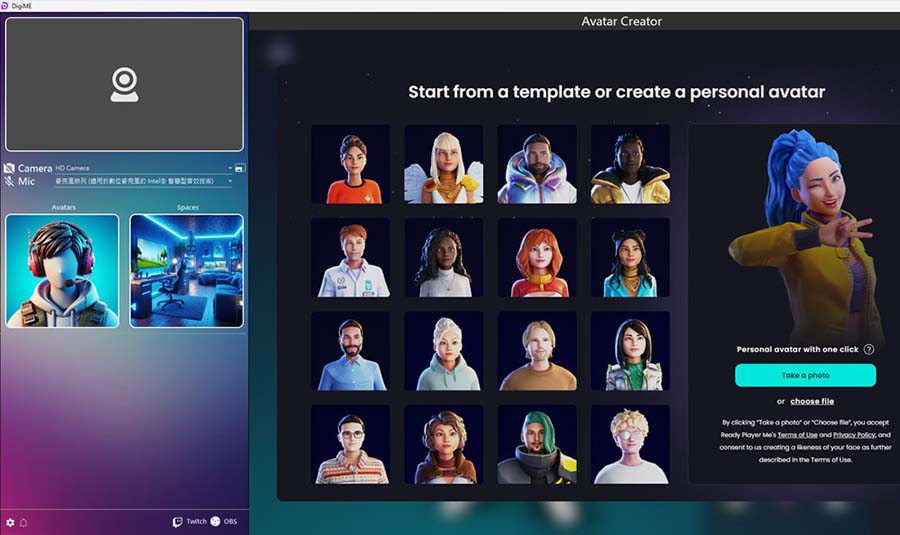Click the DigiME app icon in title bar

(x=5, y=5)
